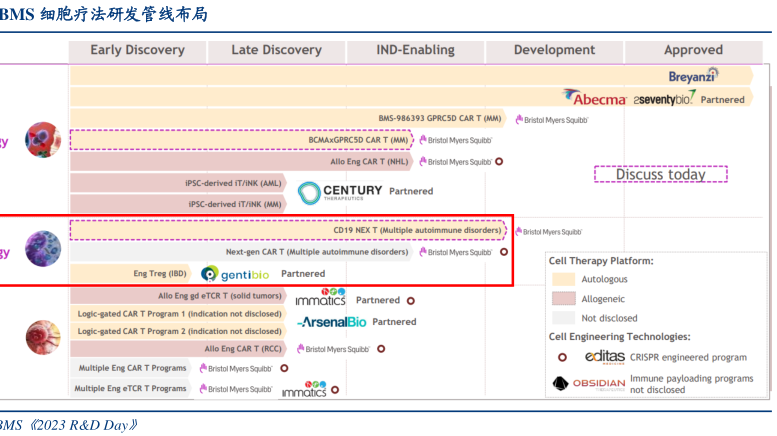Image resolution: width=777 pixels, height=436 pixels.
Task: Click the Abecma logo
Action: 595,97
